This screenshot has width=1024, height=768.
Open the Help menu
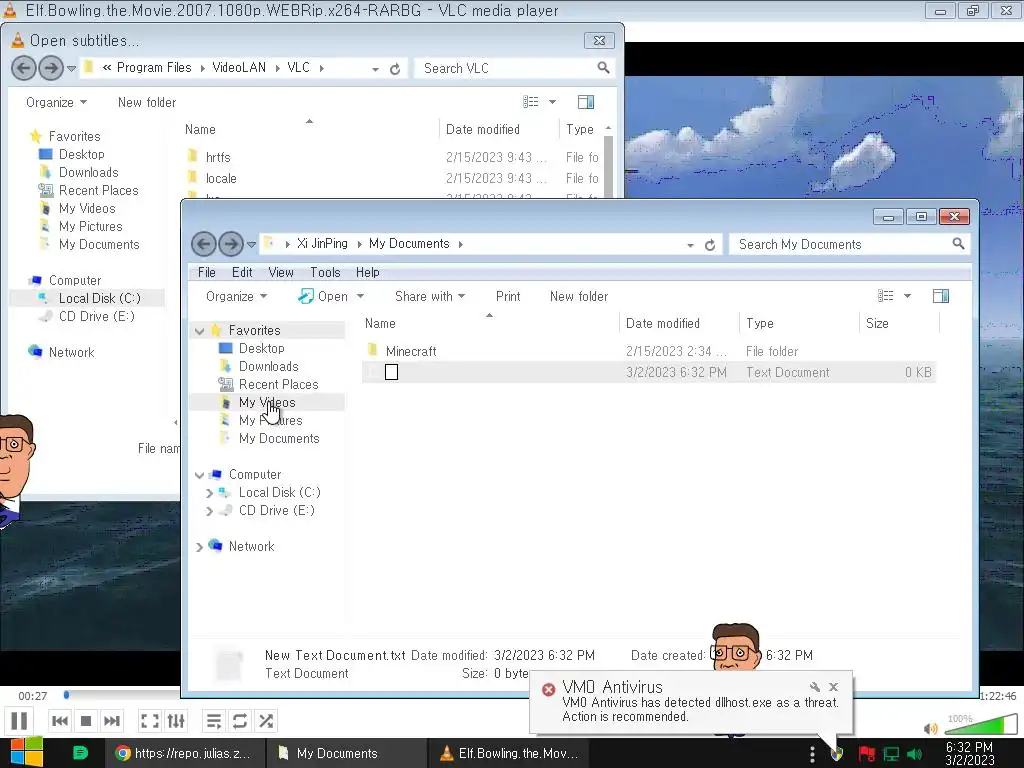(x=368, y=272)
